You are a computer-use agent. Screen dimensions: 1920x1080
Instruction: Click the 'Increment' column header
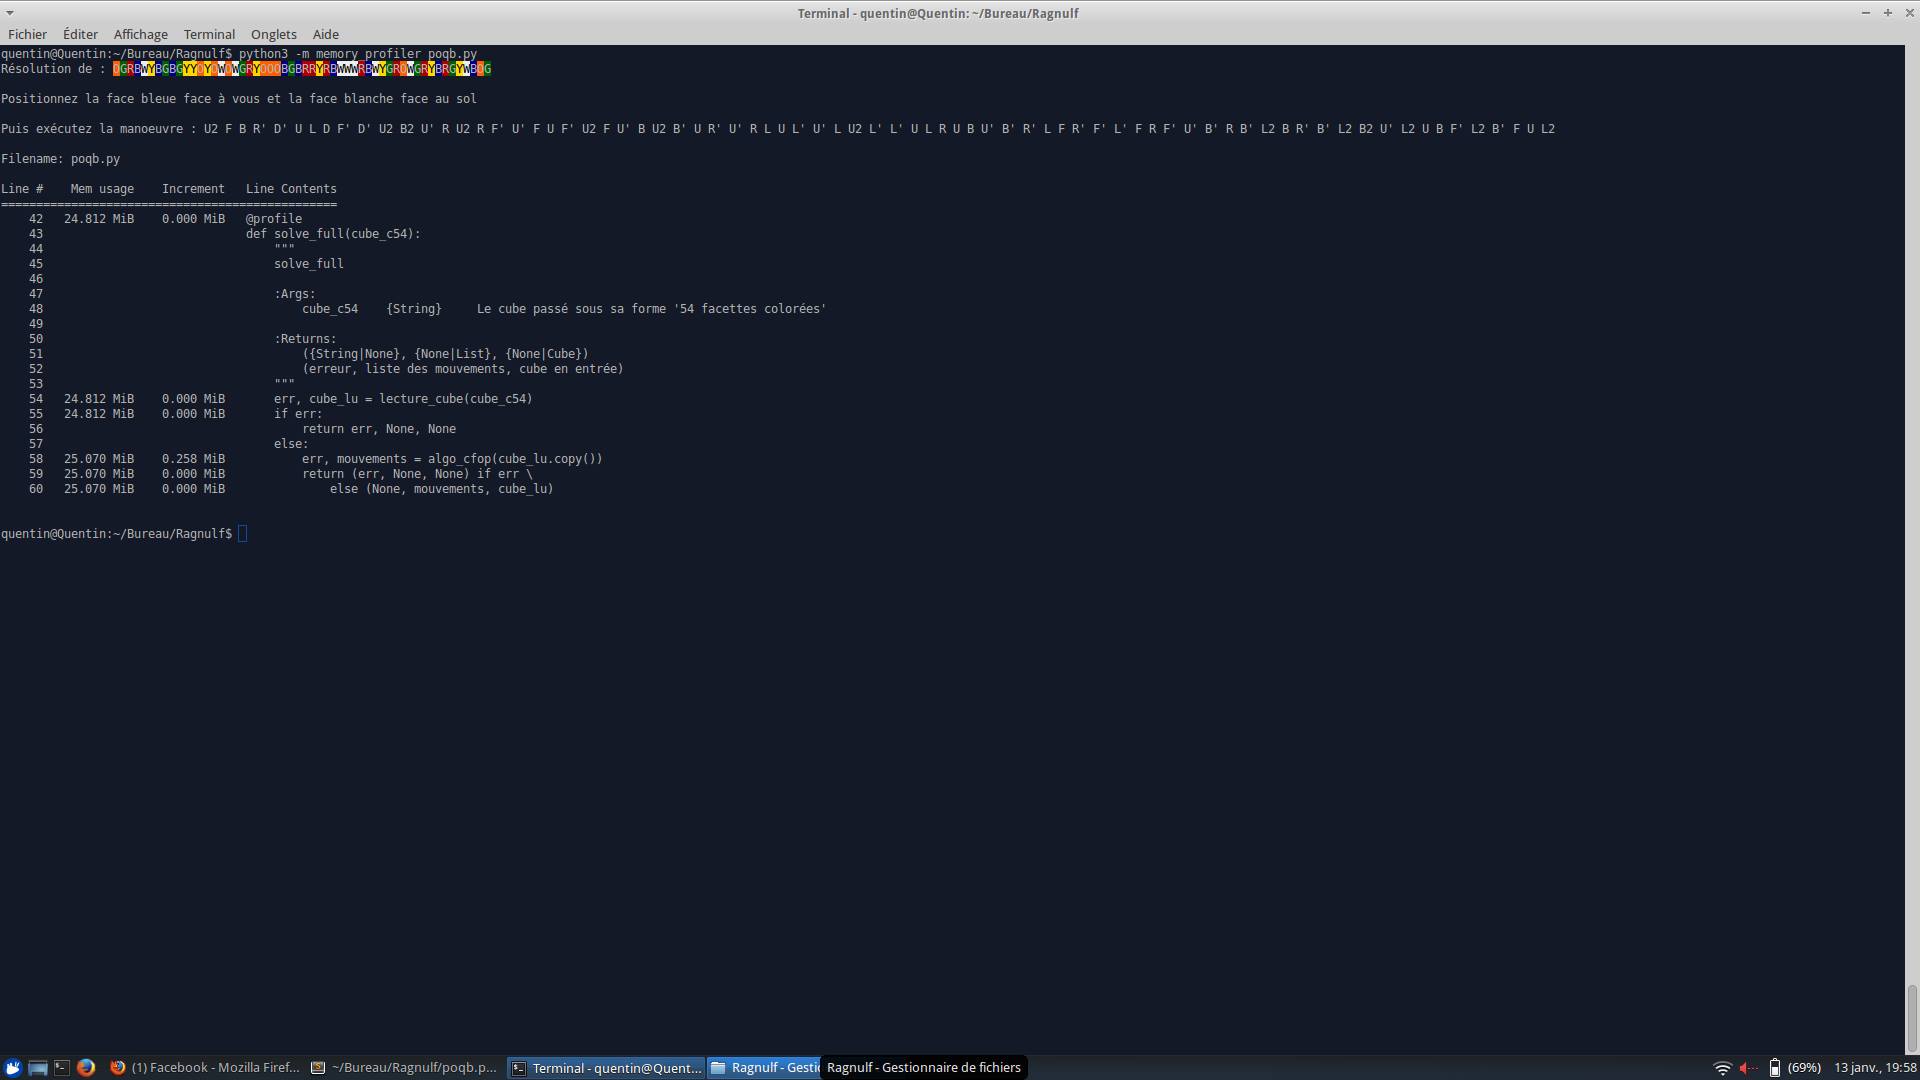click(x=193, y=189)
